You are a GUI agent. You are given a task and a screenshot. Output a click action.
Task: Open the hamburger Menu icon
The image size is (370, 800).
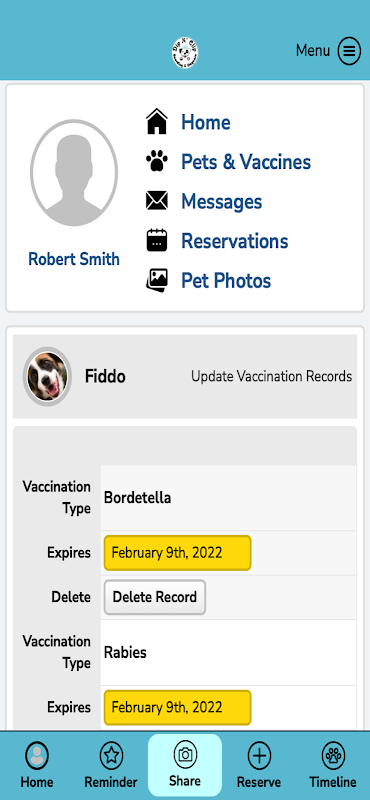click(349, 51)
